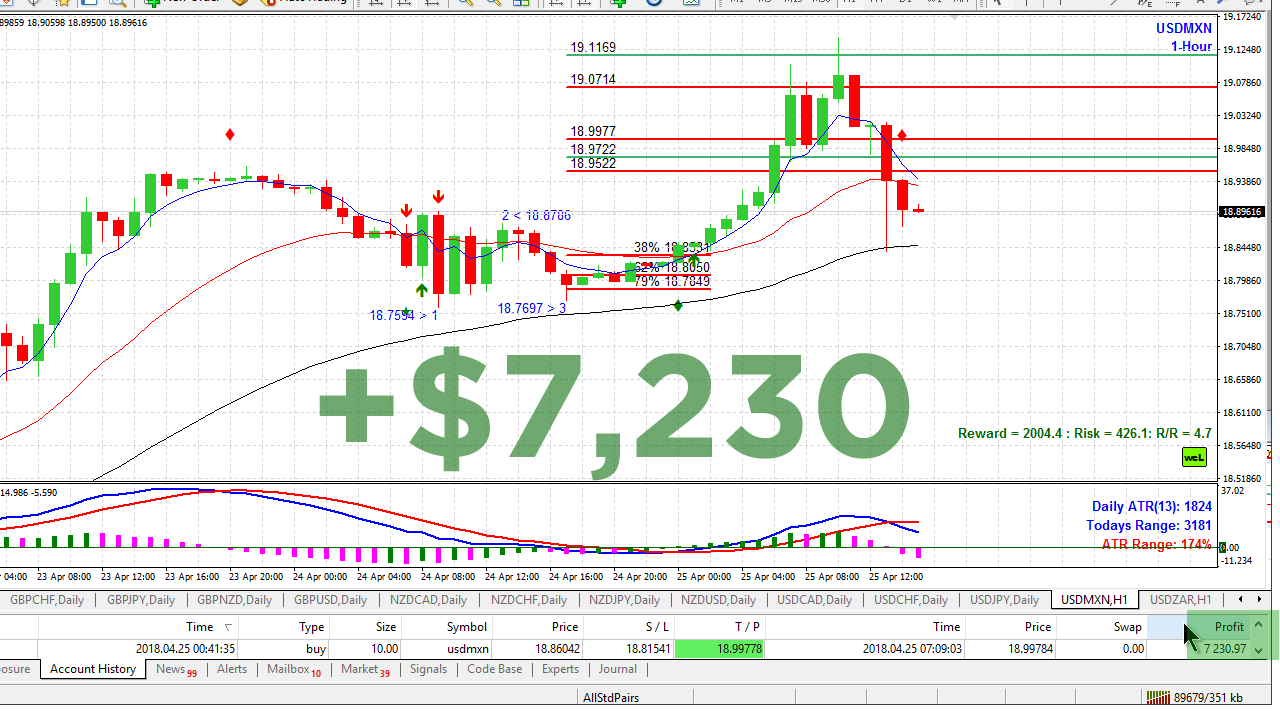This screenshot has height=721, width=1280.
Task: View the Experts terminal tab
Action: (560, 670)
